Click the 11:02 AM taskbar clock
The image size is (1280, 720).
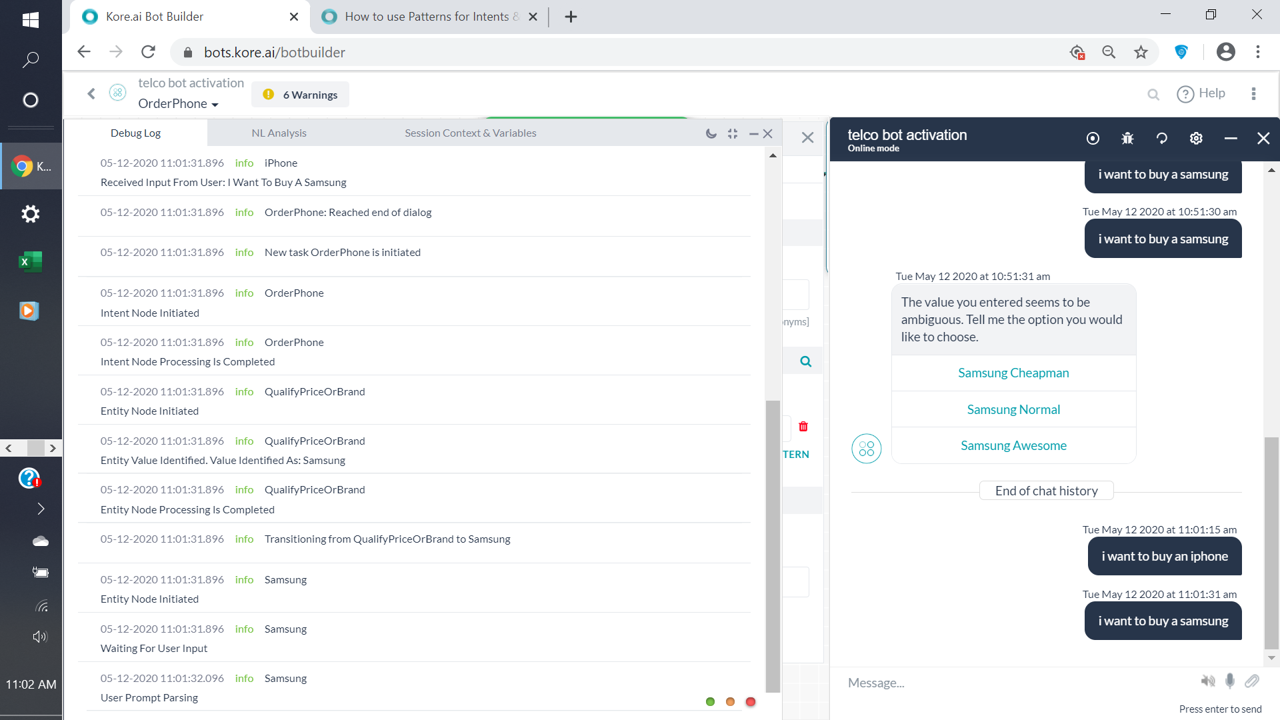point(31,685)
